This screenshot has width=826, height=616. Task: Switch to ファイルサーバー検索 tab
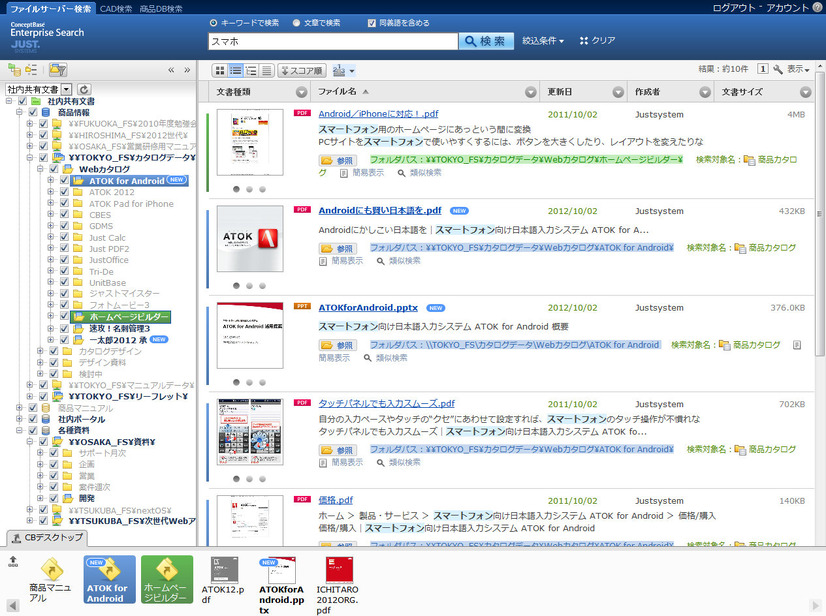[x=51, y=8]
